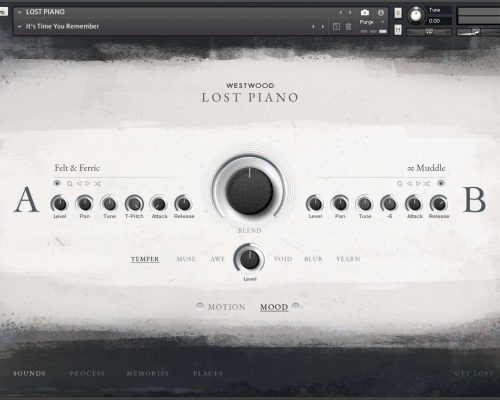Viewport: 500px width, 400px height.
Task: Select the BLUR effect
Action: coord(313,259)
